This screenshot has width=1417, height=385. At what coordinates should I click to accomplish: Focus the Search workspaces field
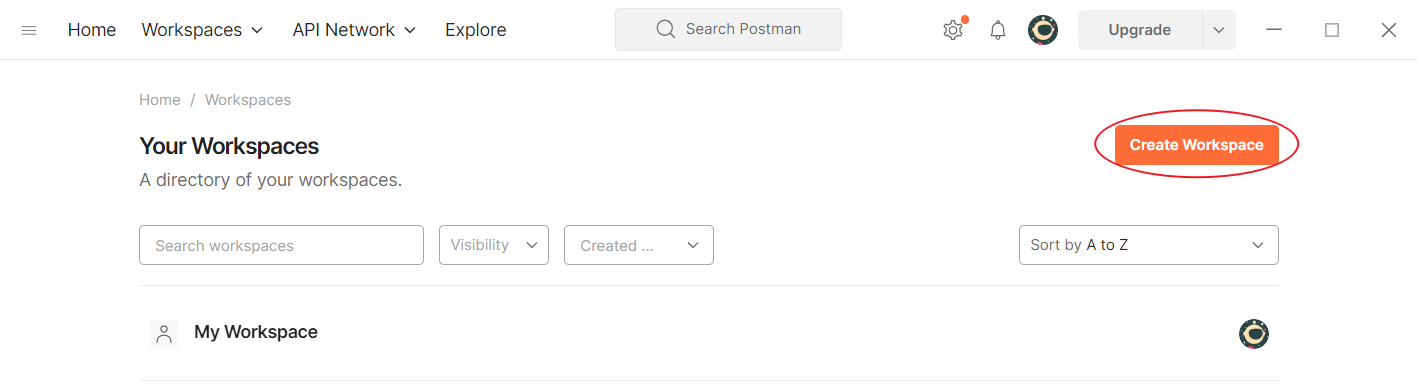click(x=282, y=245)
